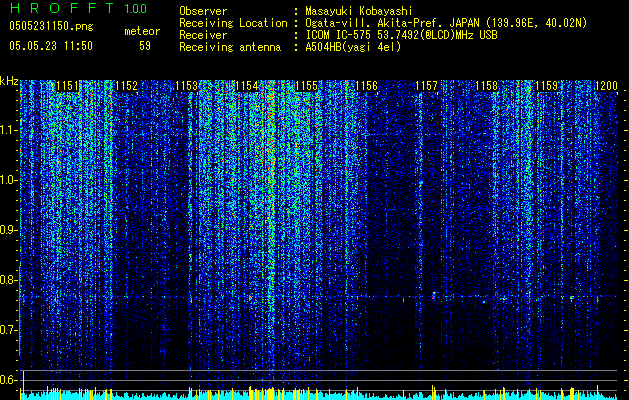Click the 1155 time marker

[306, 86]
